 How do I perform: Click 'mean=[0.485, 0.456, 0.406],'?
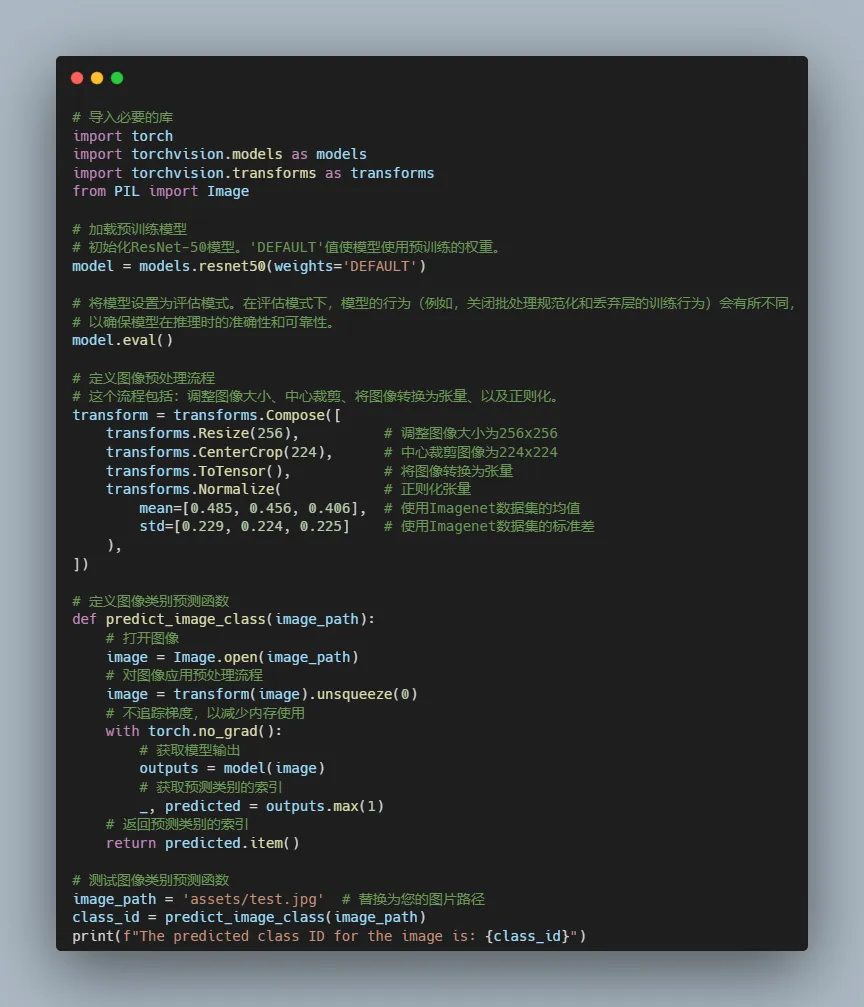pyautogui.click(x=253, y=508)
